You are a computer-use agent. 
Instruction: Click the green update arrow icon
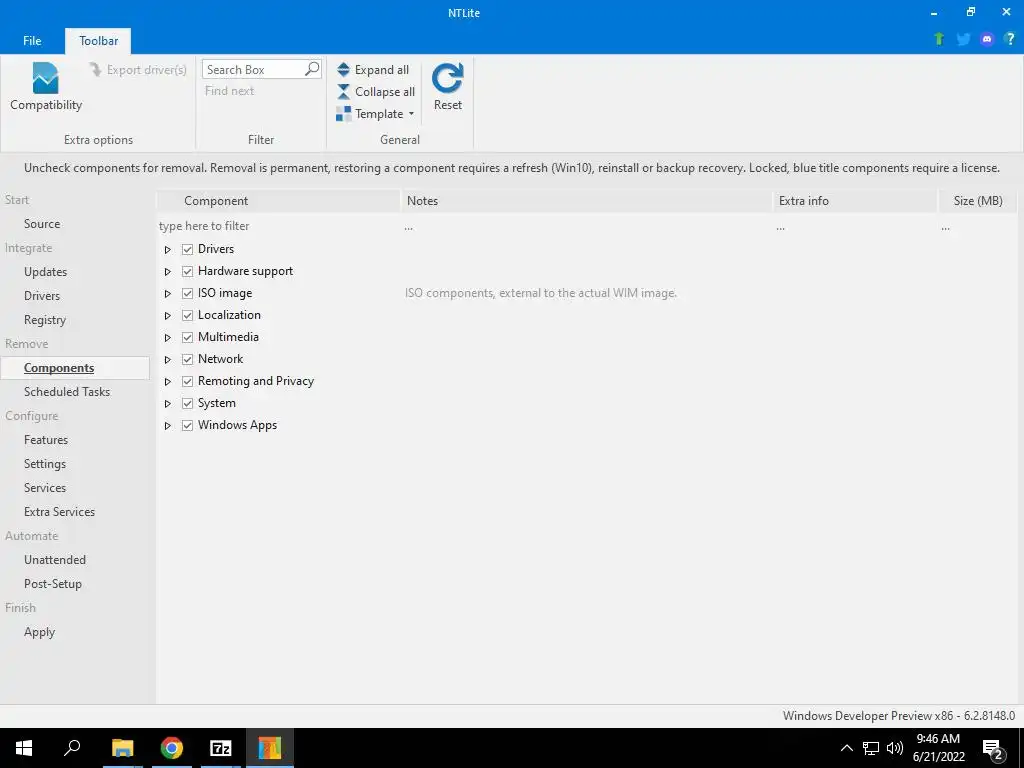coord(939,39)
